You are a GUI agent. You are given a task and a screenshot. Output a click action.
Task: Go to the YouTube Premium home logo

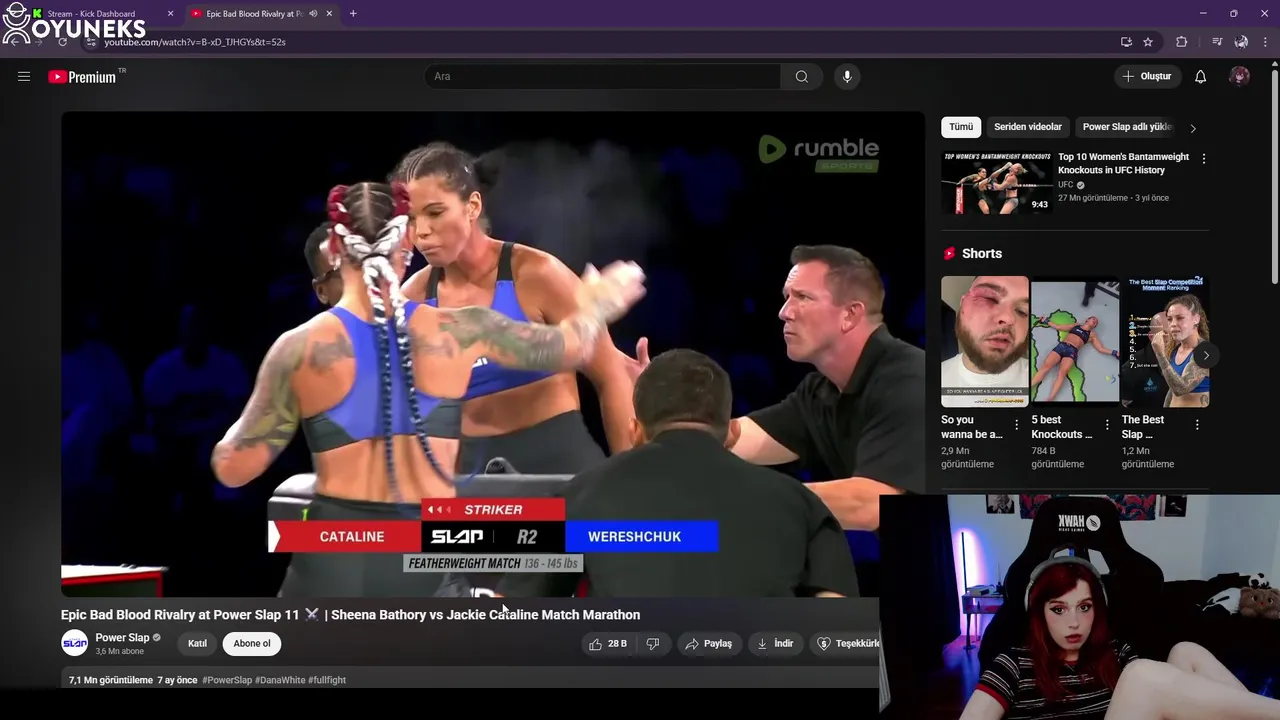[82, 77]
